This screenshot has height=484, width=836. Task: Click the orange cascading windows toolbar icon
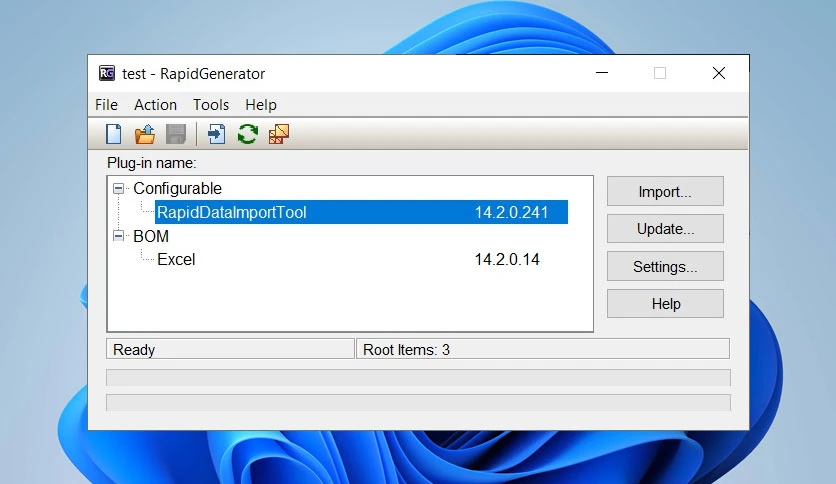pyautogui.click(x=279, y=134)
